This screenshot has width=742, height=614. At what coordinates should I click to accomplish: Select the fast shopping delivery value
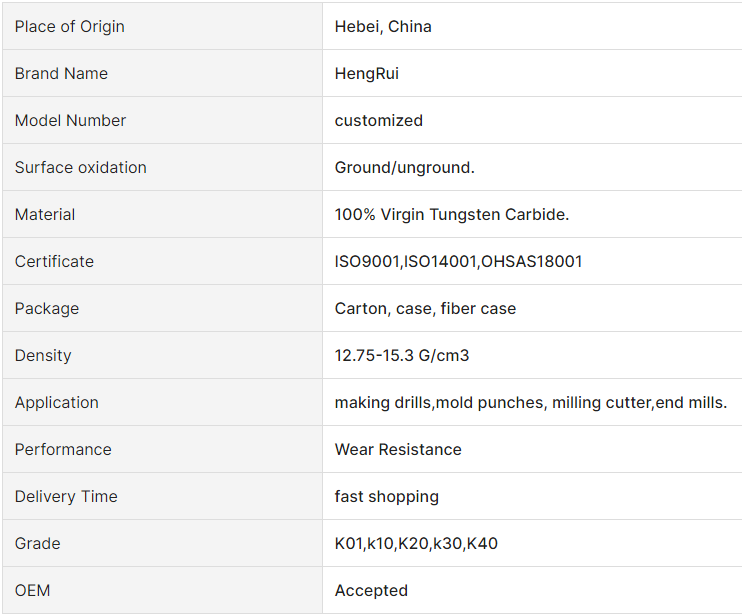pyautogui.click(x=387, y=497)
